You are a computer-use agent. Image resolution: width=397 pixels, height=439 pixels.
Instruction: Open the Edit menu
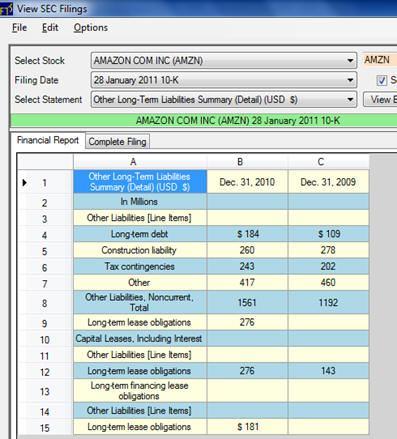pyautogui.click(x=50, y=28)
